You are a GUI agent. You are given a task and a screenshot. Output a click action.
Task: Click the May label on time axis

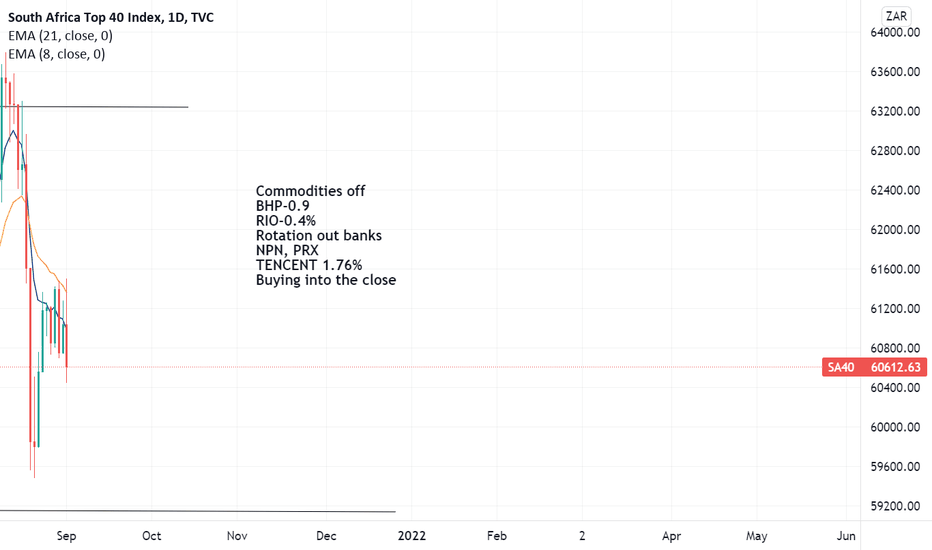(x=757, y=536)
